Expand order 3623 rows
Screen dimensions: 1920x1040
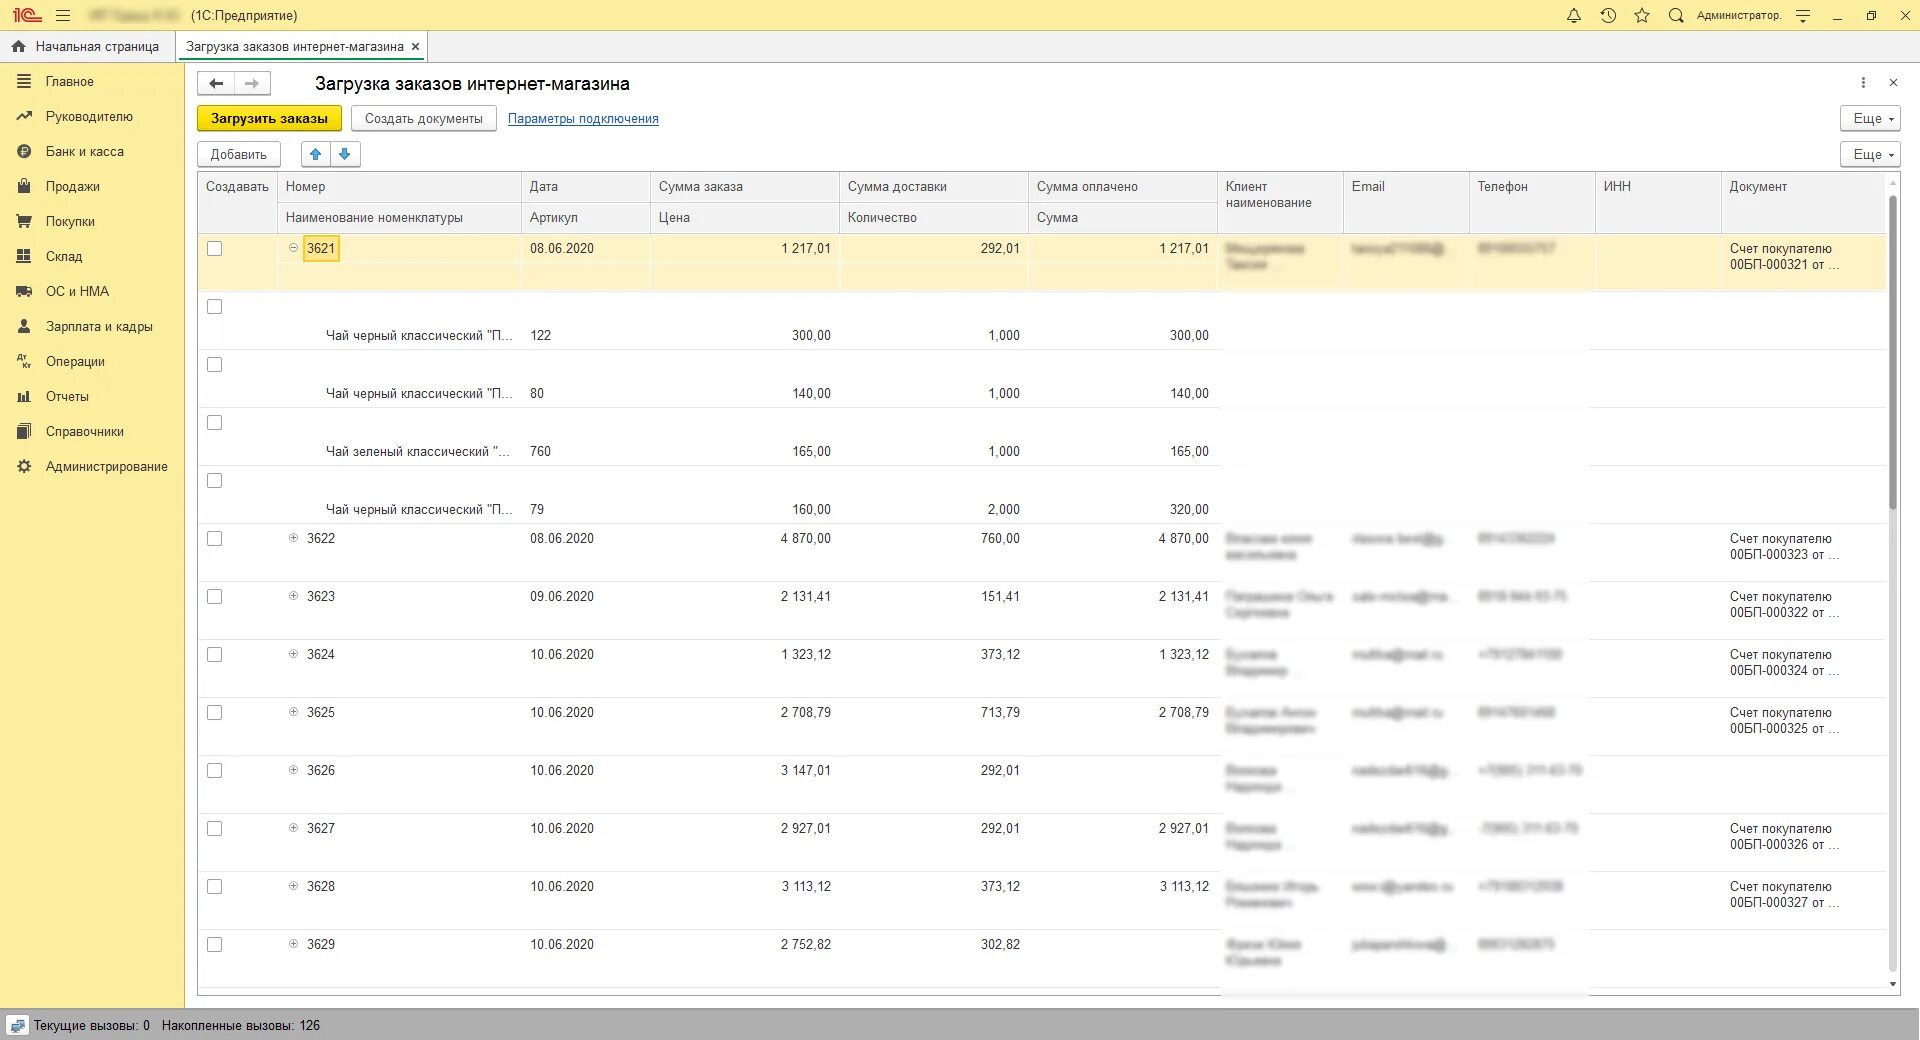coord(293,596)
